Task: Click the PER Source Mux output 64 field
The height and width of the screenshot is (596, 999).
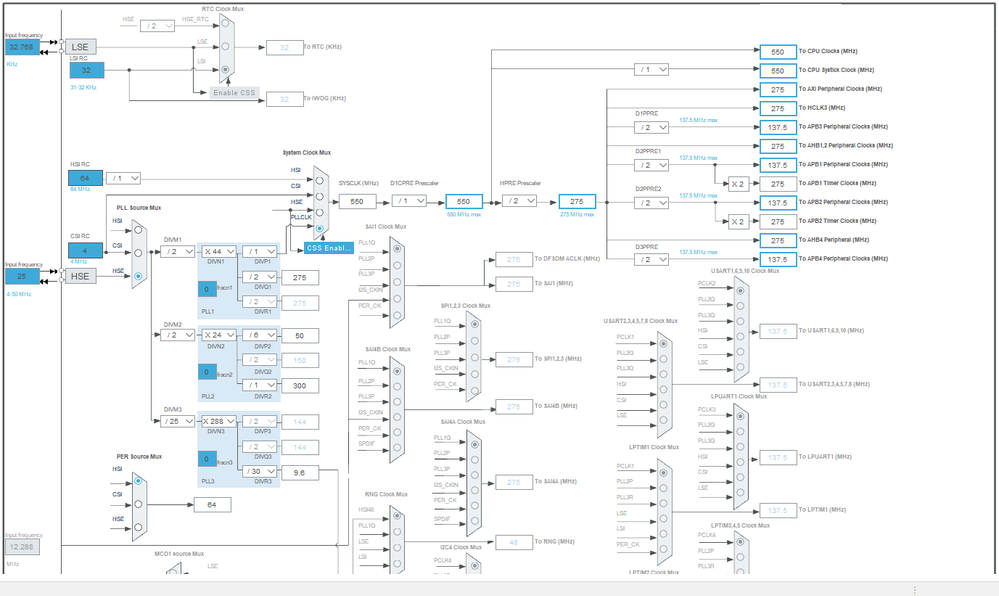Action: click(x=212, y=505)
